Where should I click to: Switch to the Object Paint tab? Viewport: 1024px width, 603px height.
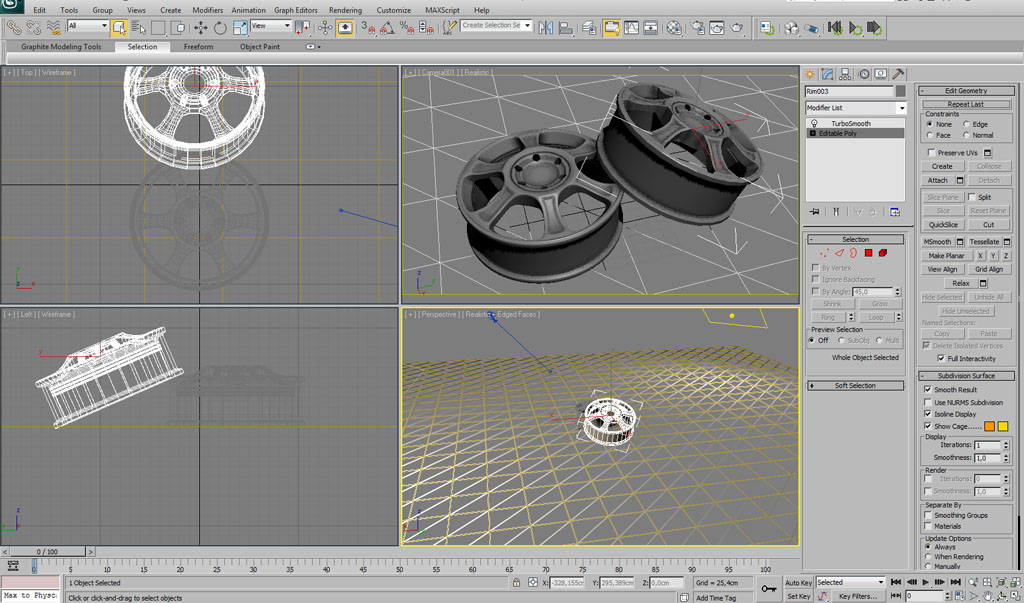[260, 46]
